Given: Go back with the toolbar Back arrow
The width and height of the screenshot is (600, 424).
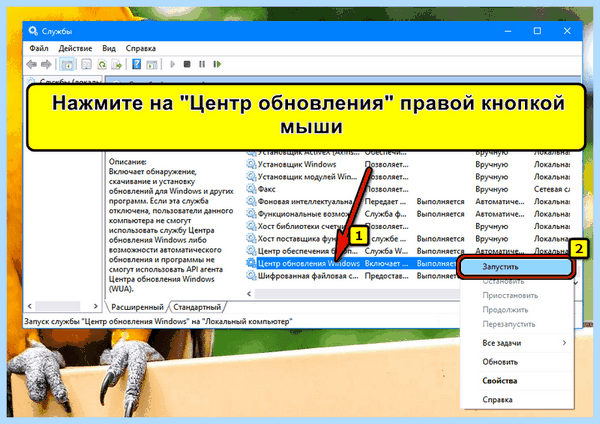Looking at the screenshot, I should (x=31, y=64).
